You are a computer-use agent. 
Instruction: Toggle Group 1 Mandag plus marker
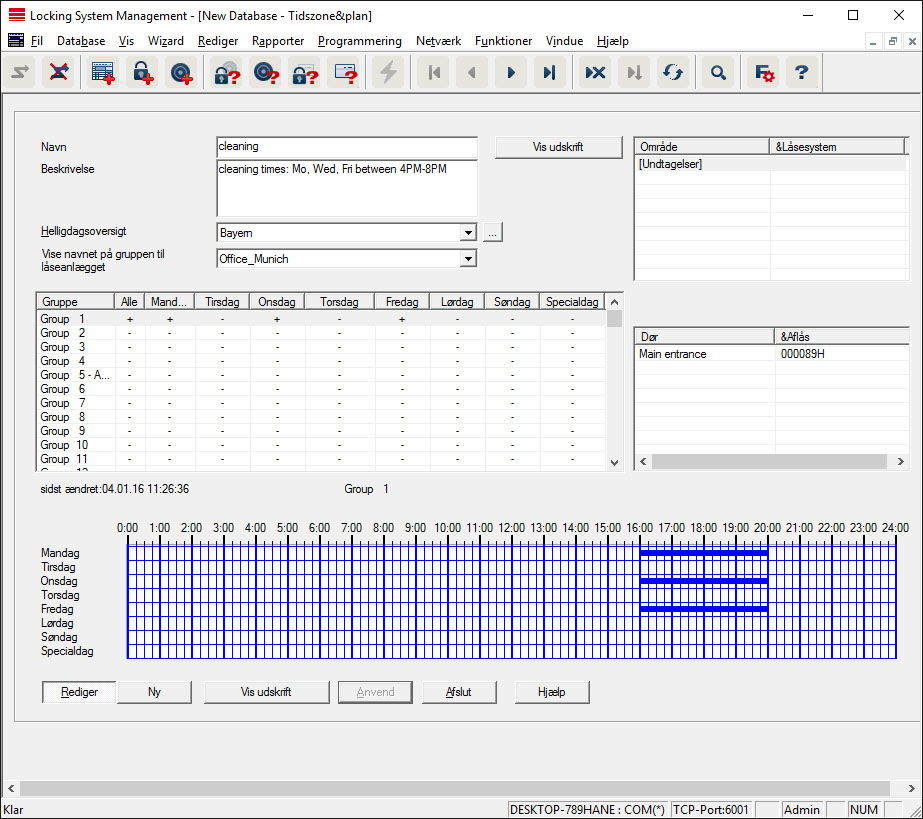(169, 319)
